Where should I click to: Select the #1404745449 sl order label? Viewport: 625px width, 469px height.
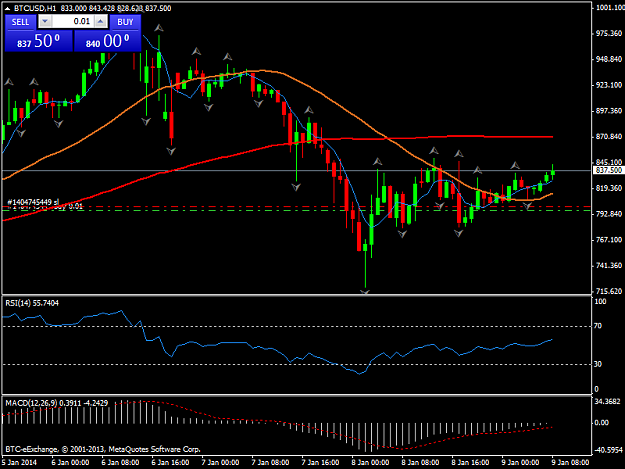(33, 202)
